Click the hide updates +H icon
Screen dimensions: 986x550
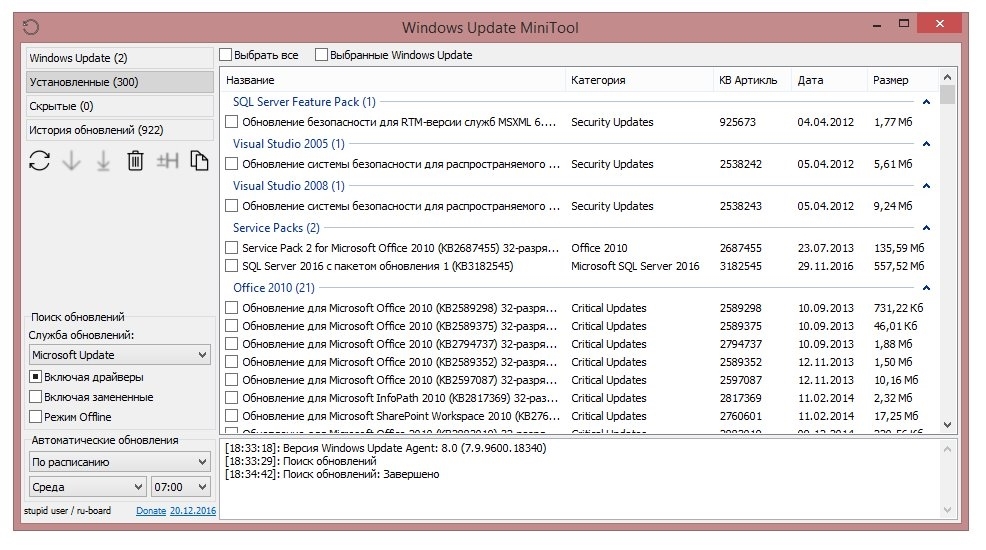tap(167, 161)
